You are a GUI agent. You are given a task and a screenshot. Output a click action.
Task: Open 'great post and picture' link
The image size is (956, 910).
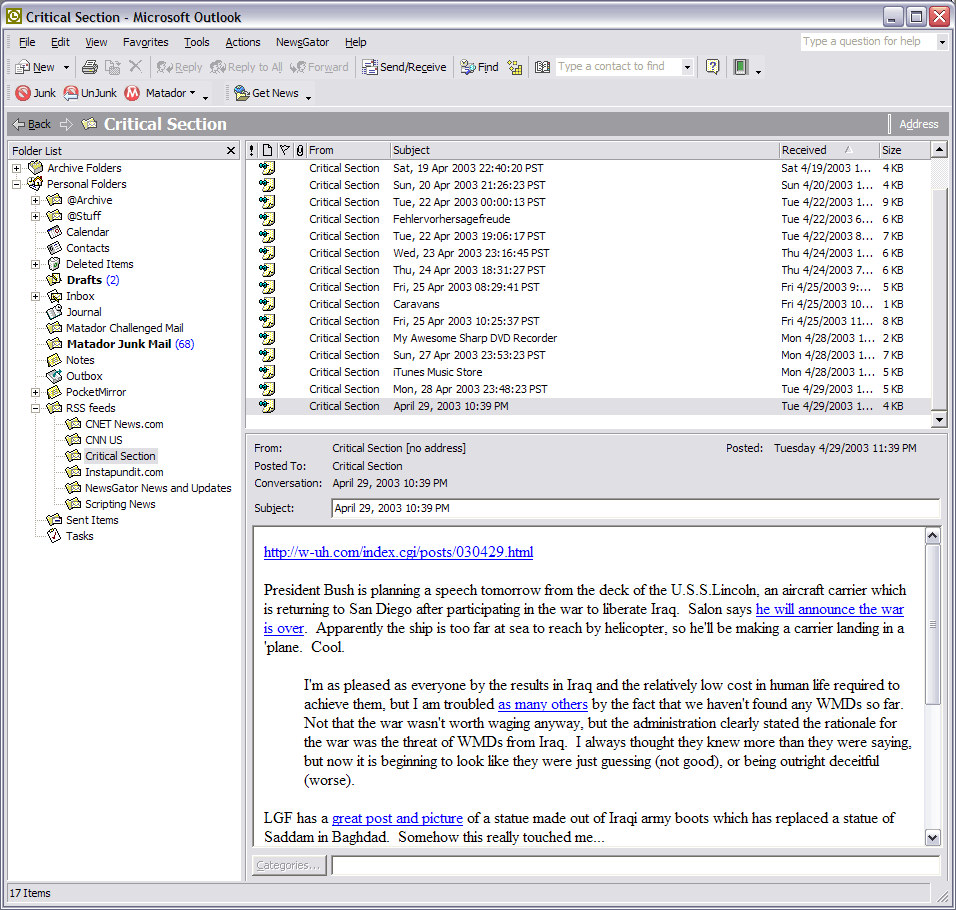point(397,818)
